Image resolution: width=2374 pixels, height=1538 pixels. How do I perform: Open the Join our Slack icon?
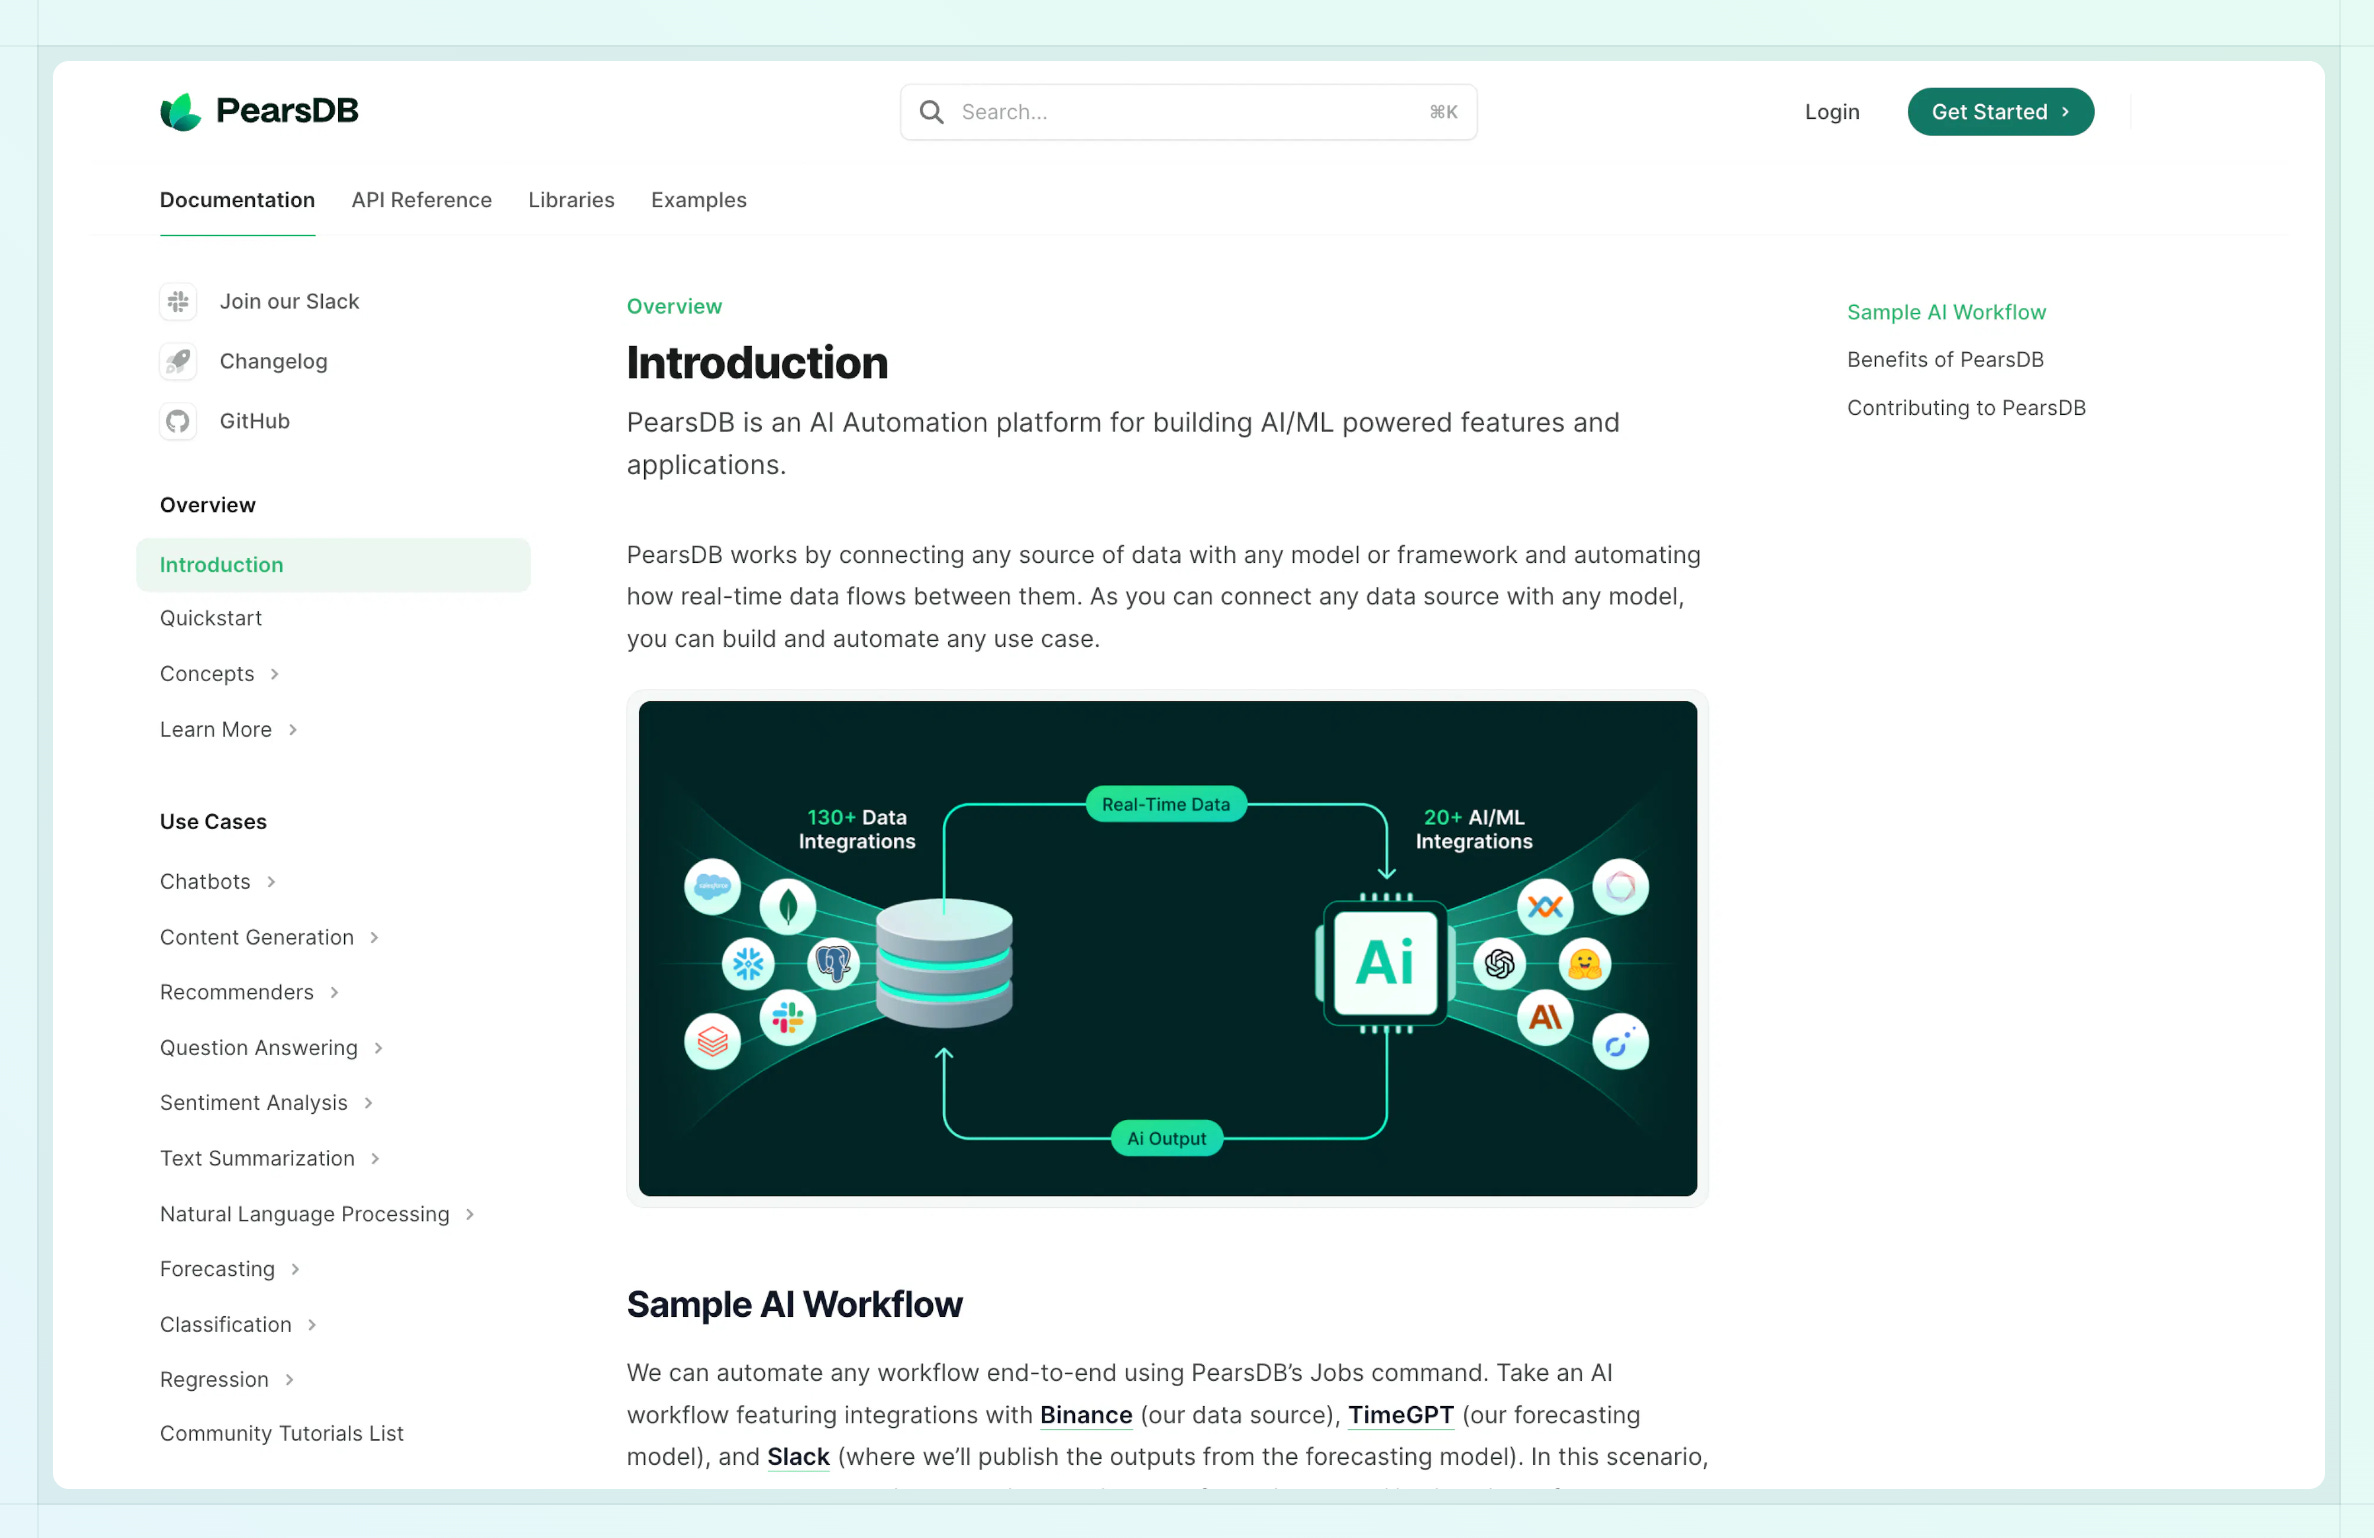point(178,301)
